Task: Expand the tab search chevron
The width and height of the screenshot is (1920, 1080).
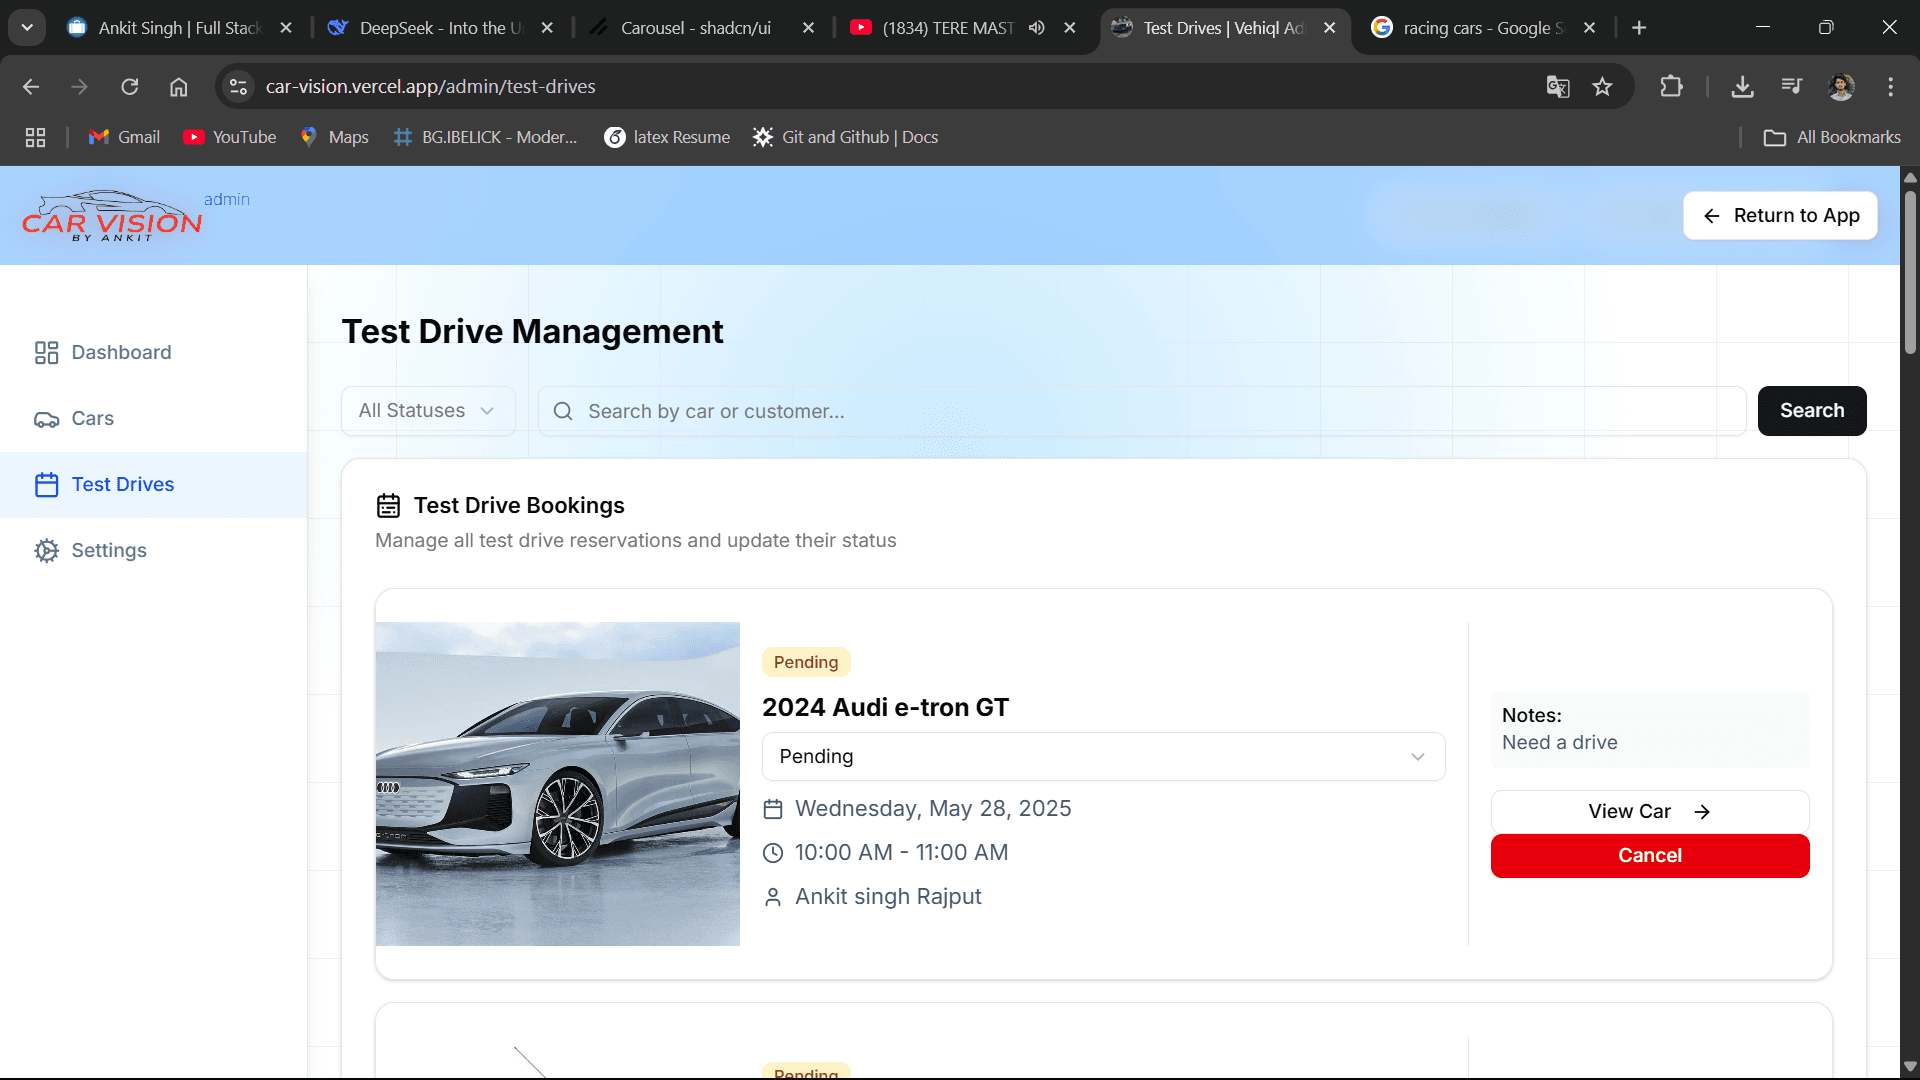Action: point(27,28)
